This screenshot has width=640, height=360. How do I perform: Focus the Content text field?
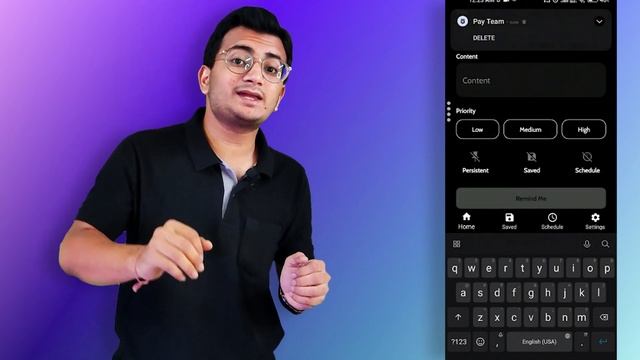(531, 80)
